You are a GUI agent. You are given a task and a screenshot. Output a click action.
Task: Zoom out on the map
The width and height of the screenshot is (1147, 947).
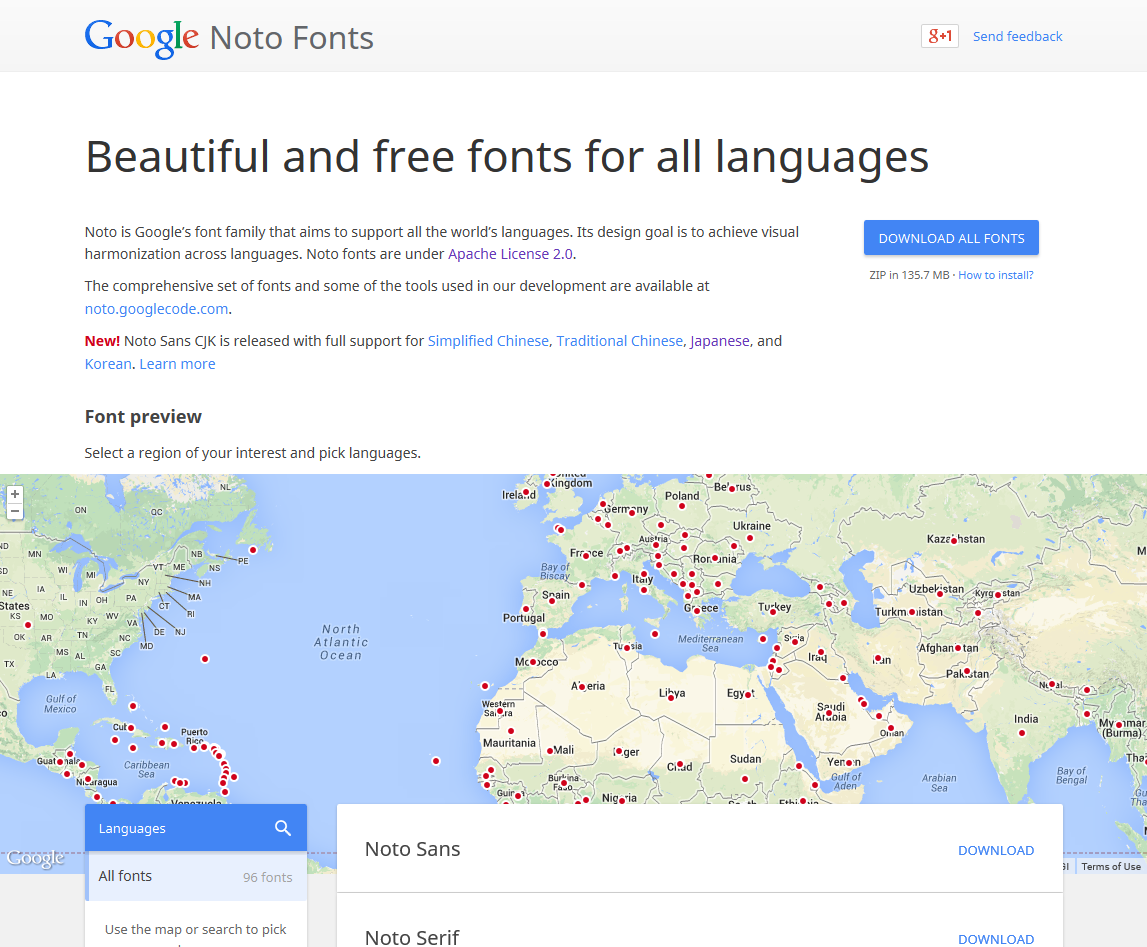(15, 510)
